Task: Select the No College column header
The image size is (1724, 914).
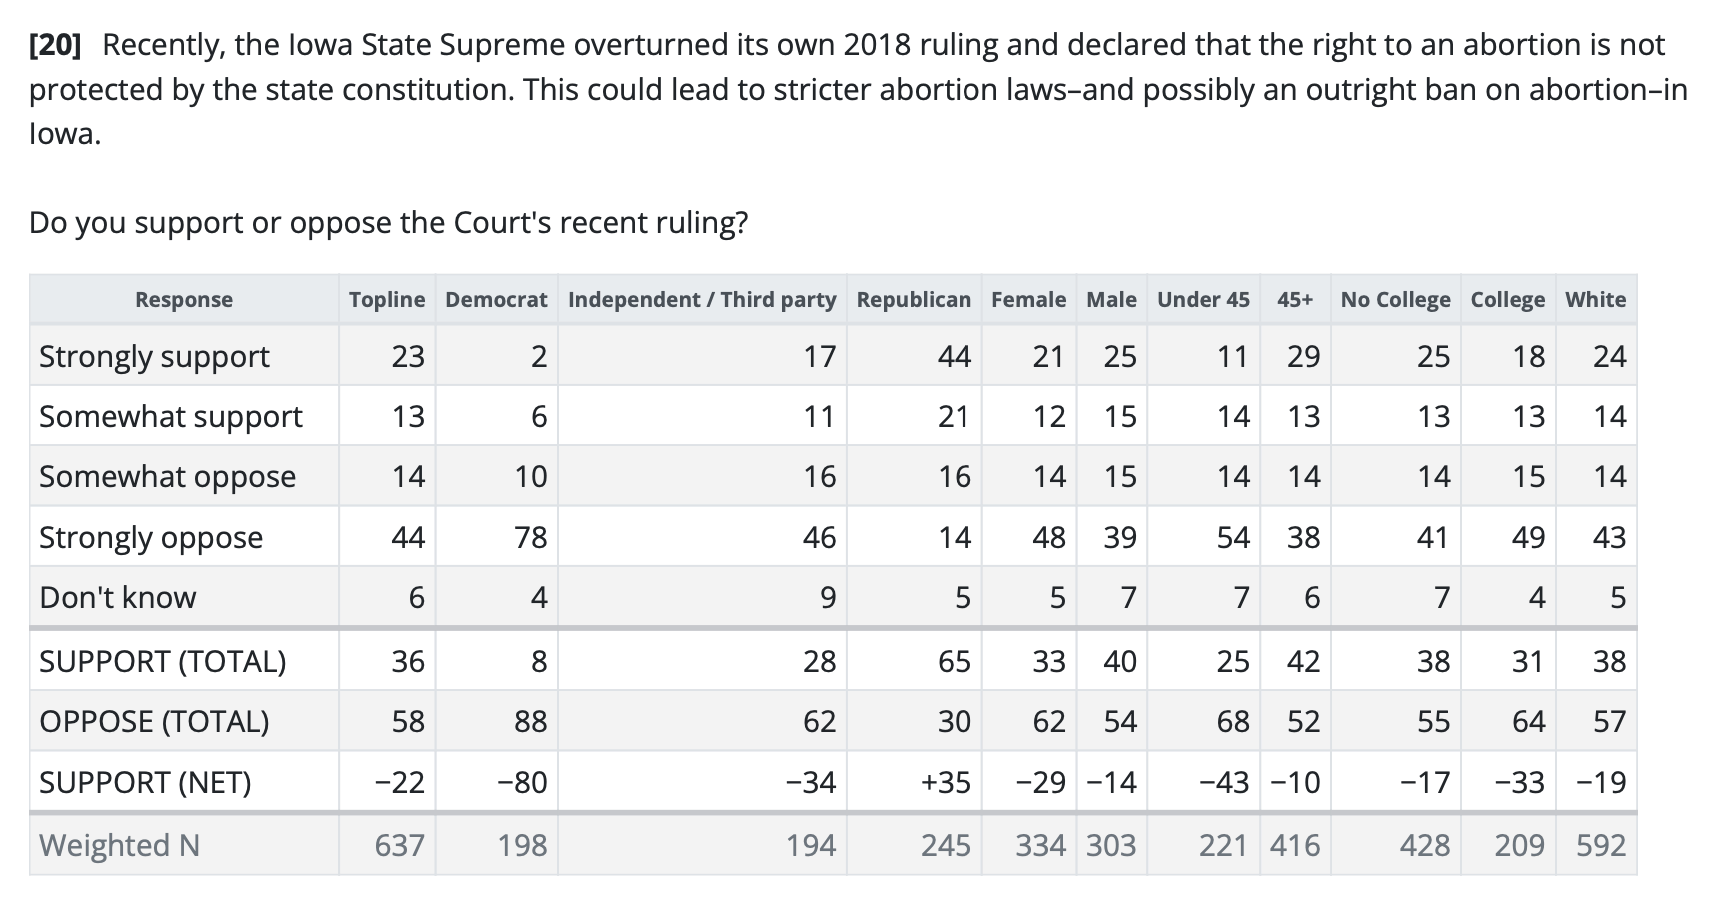Action: pos(1395,300)
